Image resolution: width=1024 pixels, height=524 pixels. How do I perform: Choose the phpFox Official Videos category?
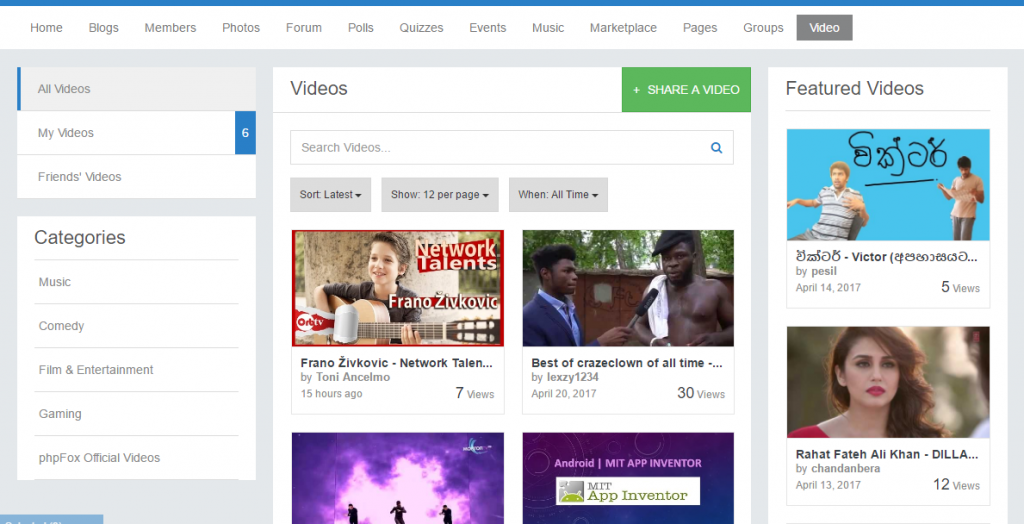pyautogui.click(x=99, y=457)
